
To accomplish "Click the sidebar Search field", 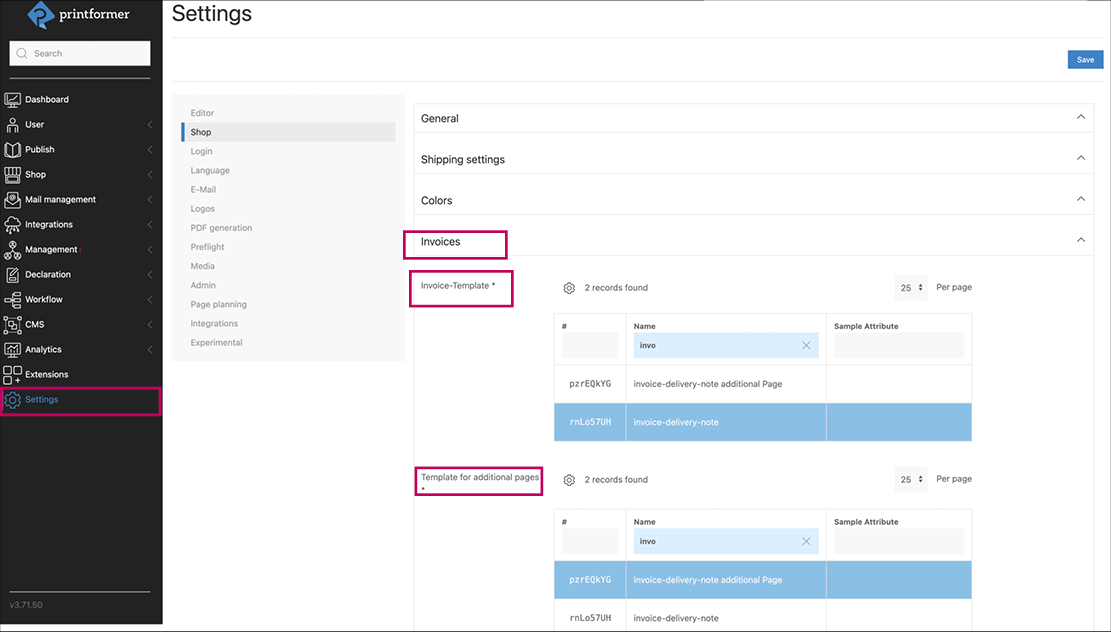I will point(80,53).
